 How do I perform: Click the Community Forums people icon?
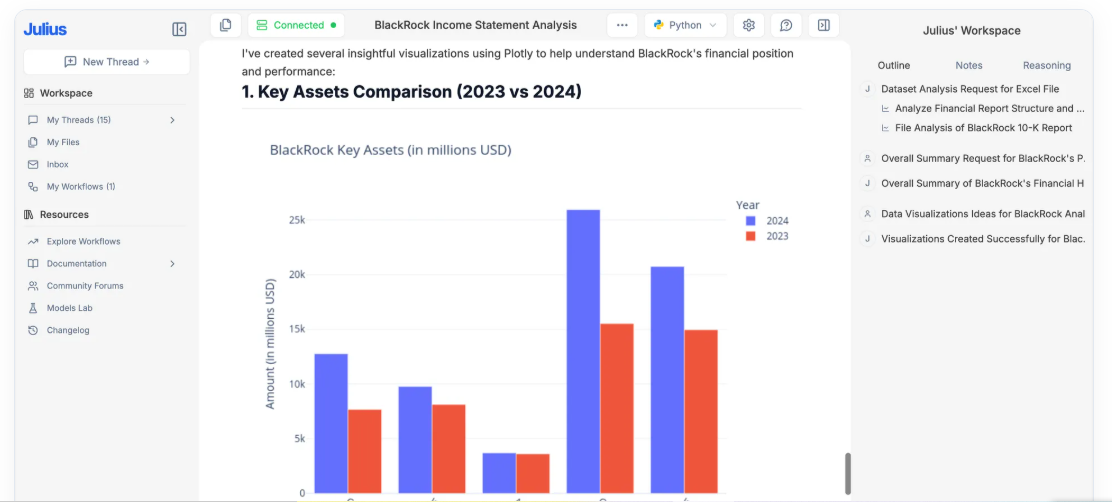33,286
